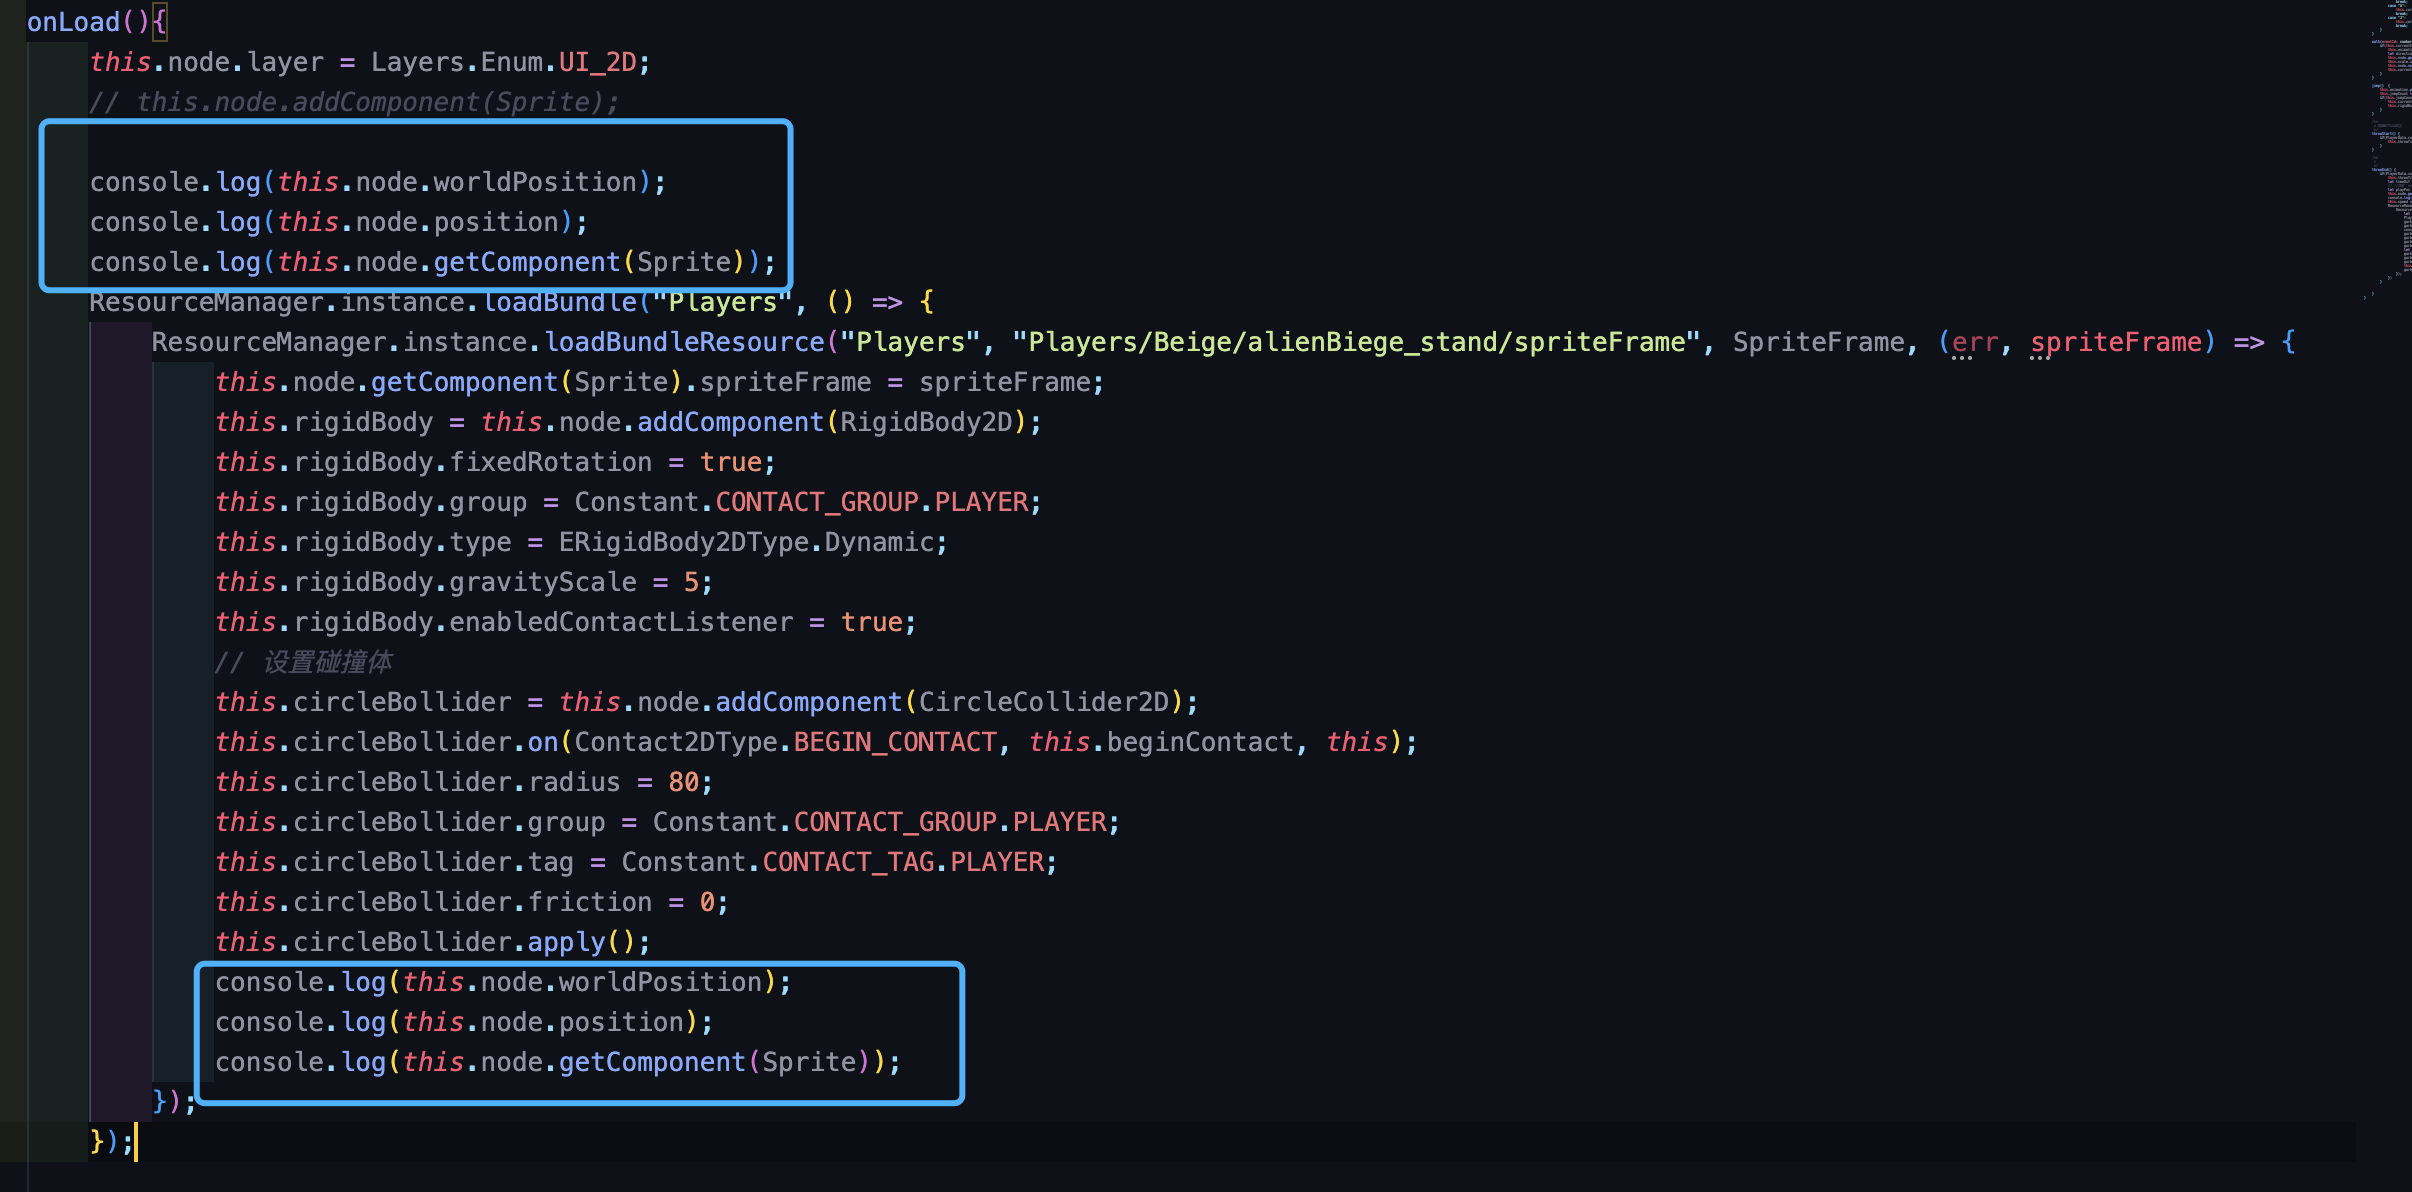Click the loadBundle function call

pyautogui.click(x=560, y=302)
